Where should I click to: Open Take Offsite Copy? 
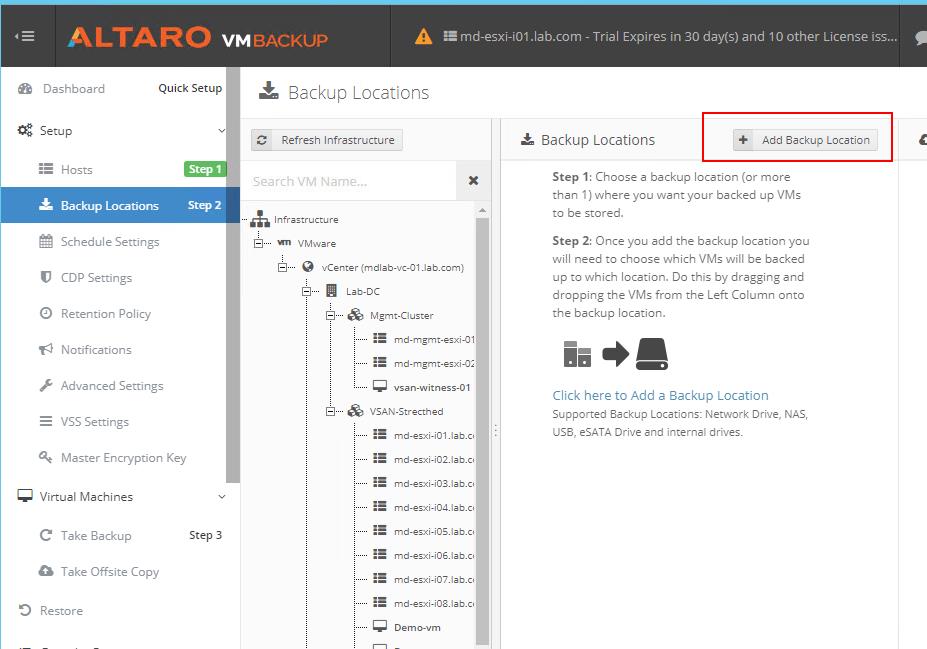pyautogui.click(x=109, y=572)
